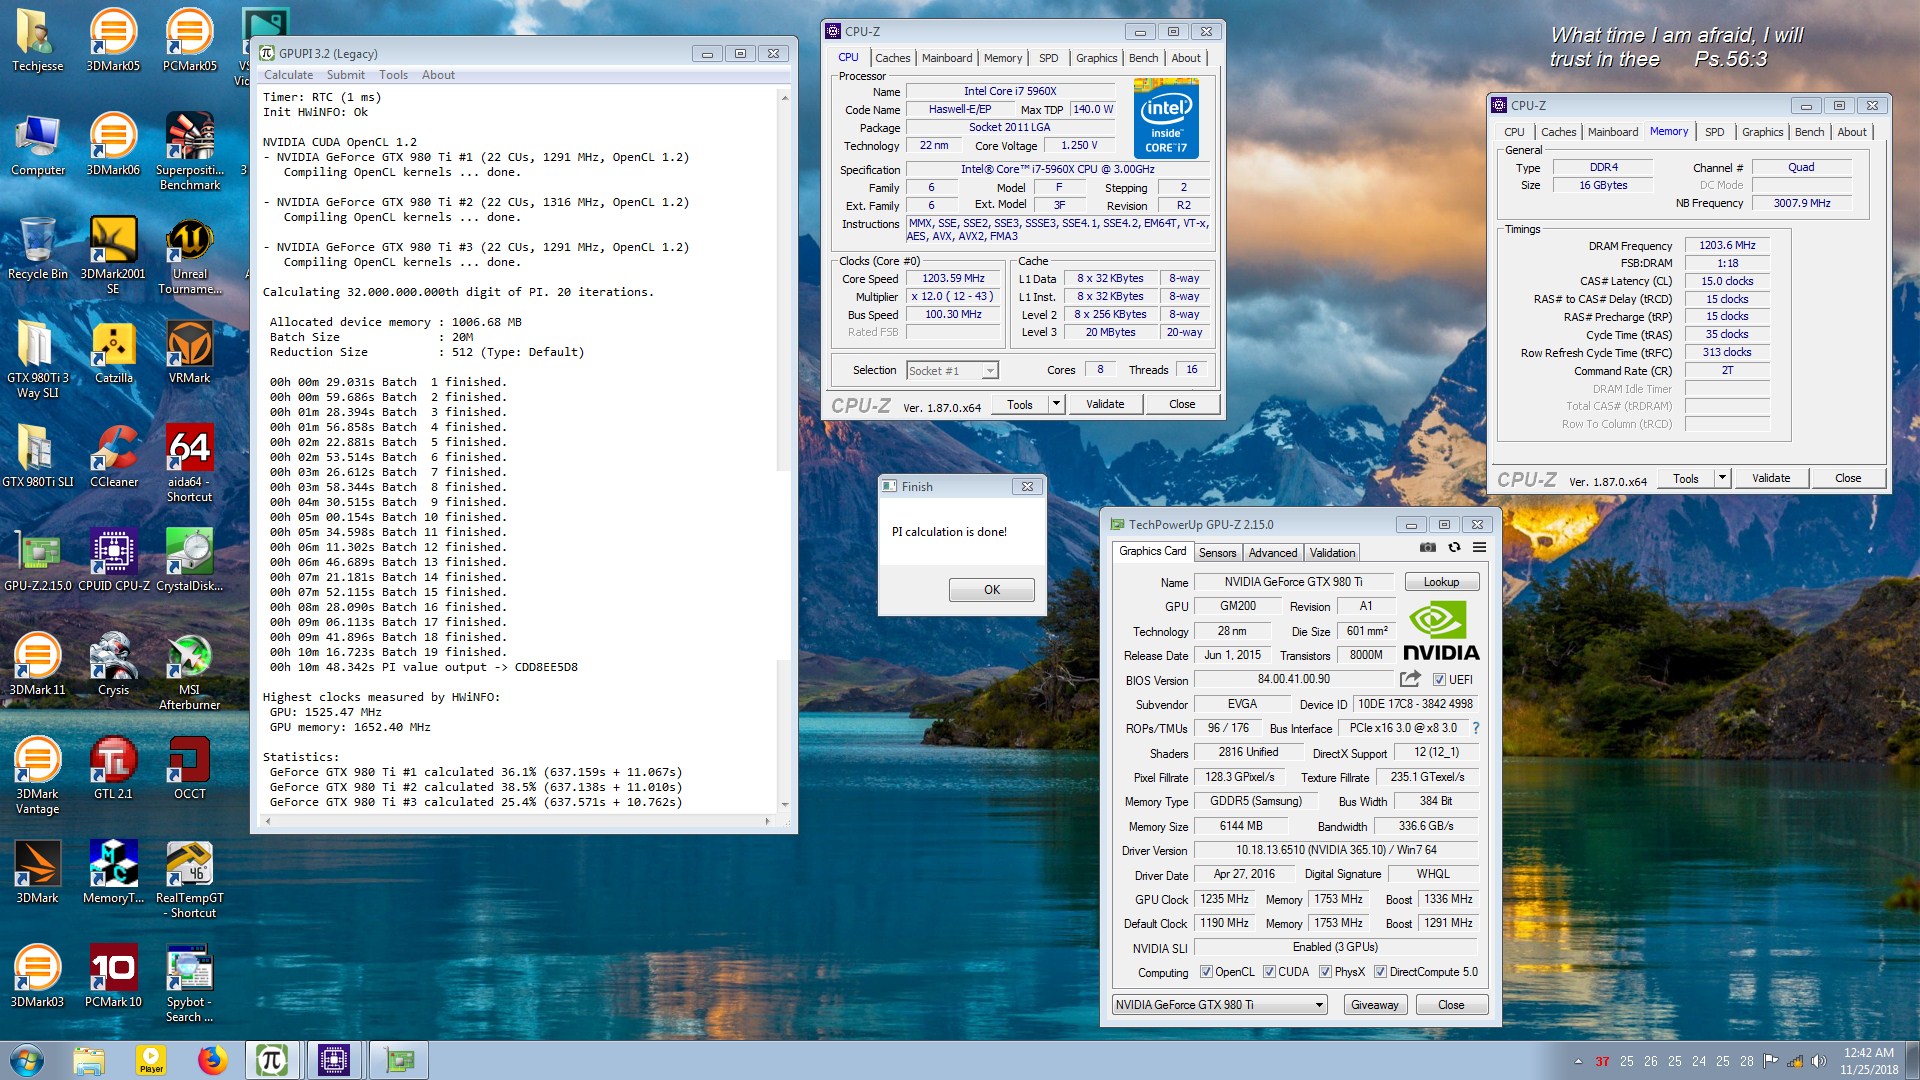Viewport: 1920px width, 1080px height.
Task: Open the Advanced tab in GPU-Z
Action: pyautogui.click(x=1272, y=553)
